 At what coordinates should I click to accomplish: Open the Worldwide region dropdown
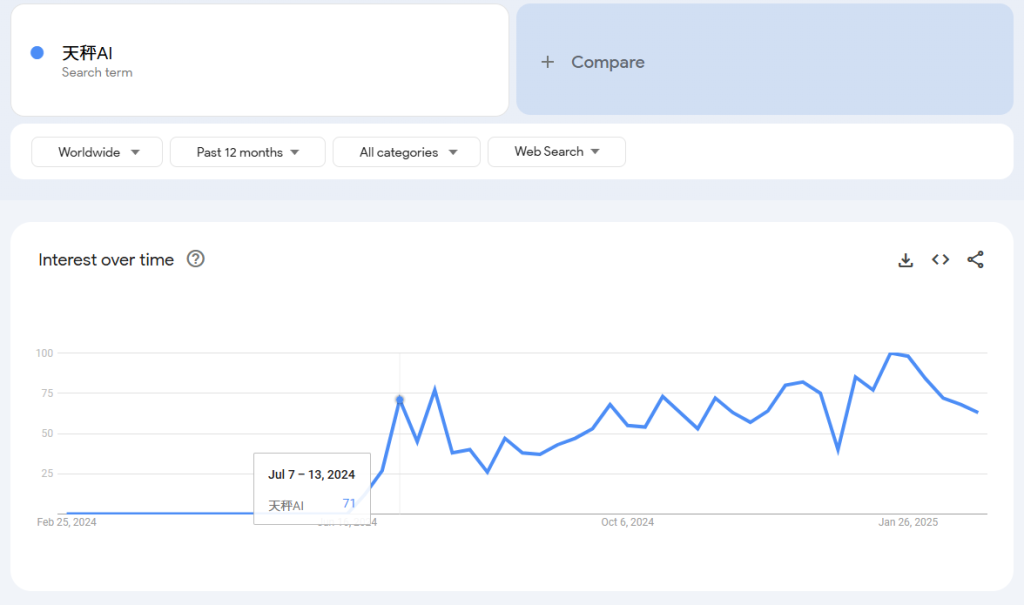click(x=98, y=152)
